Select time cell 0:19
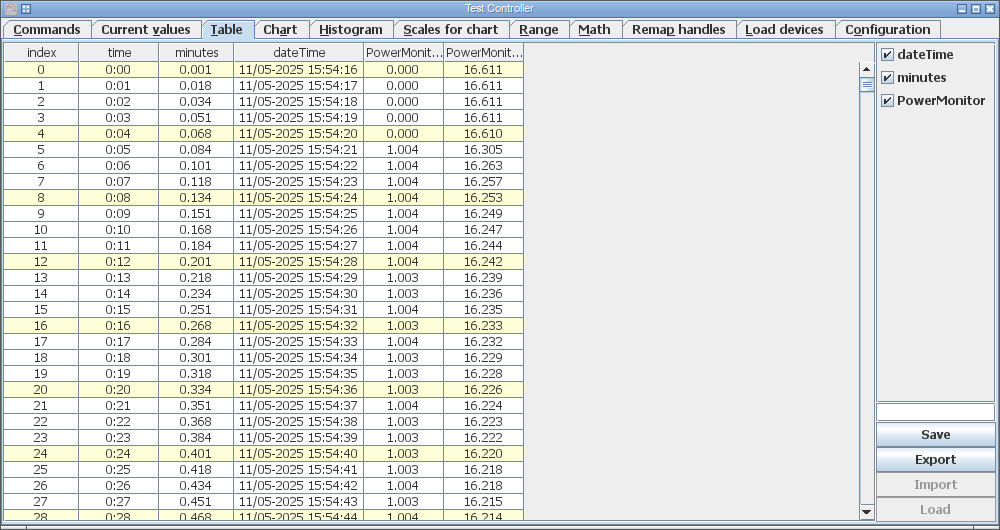Viewport: 1000px width, 530px height. tap(119, 374)
